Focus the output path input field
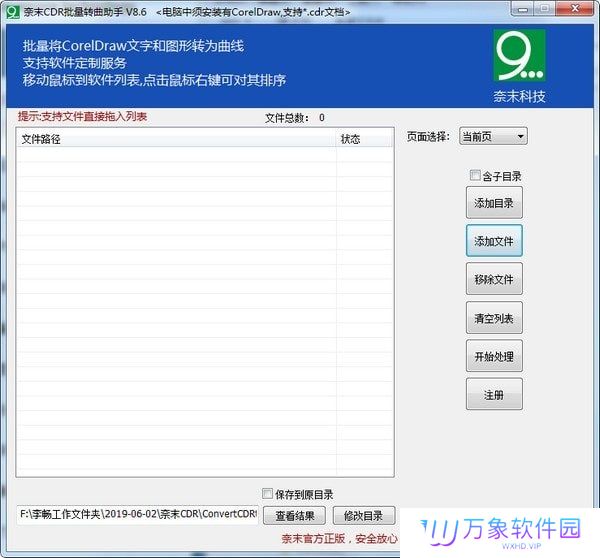The width and height of the screenshot is (600, 558). (138, 514)
